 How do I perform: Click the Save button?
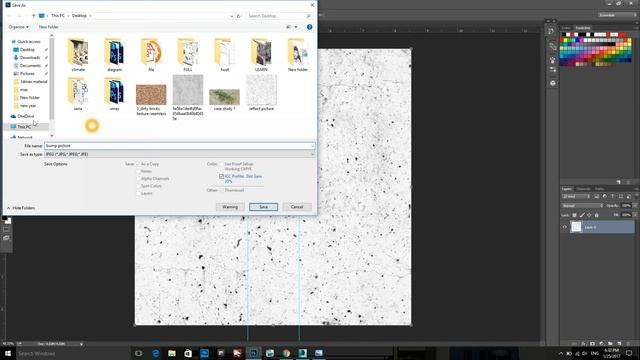click(x=264, y=207)
